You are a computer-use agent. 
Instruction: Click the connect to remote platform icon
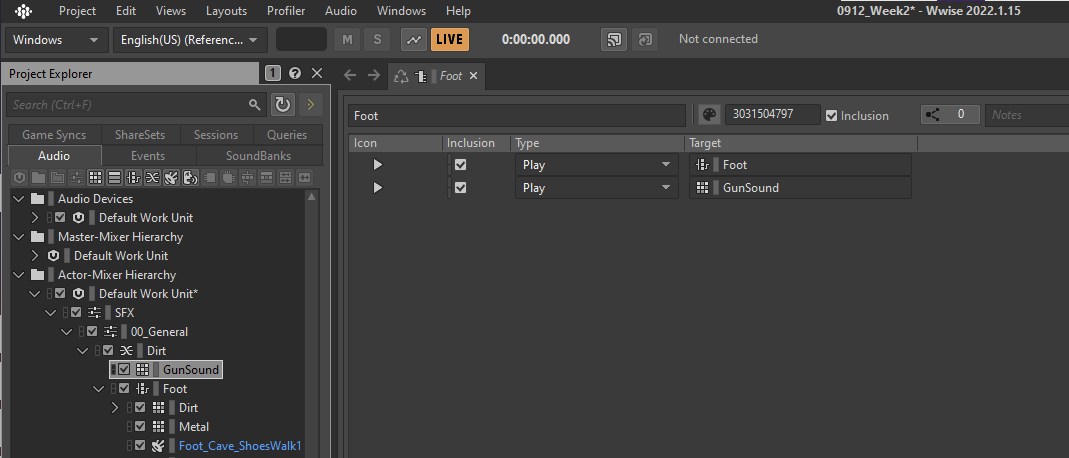[614, 40]
